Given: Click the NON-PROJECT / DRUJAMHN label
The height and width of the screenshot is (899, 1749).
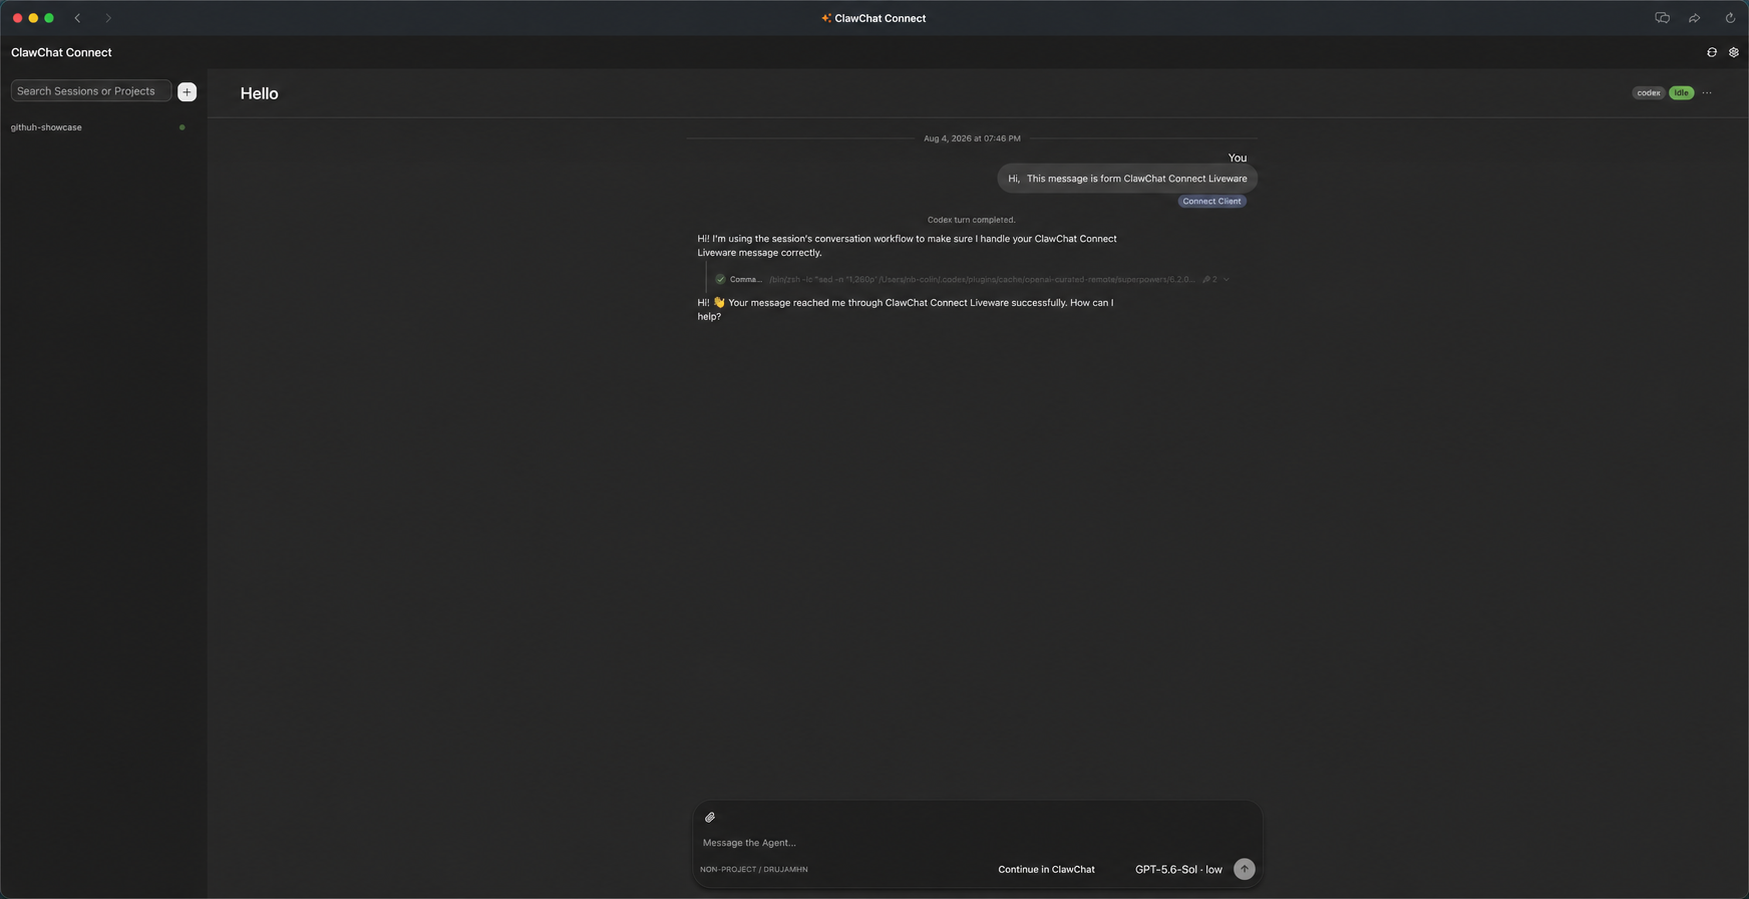Looking at the screenshot, I should pos(754,870).
